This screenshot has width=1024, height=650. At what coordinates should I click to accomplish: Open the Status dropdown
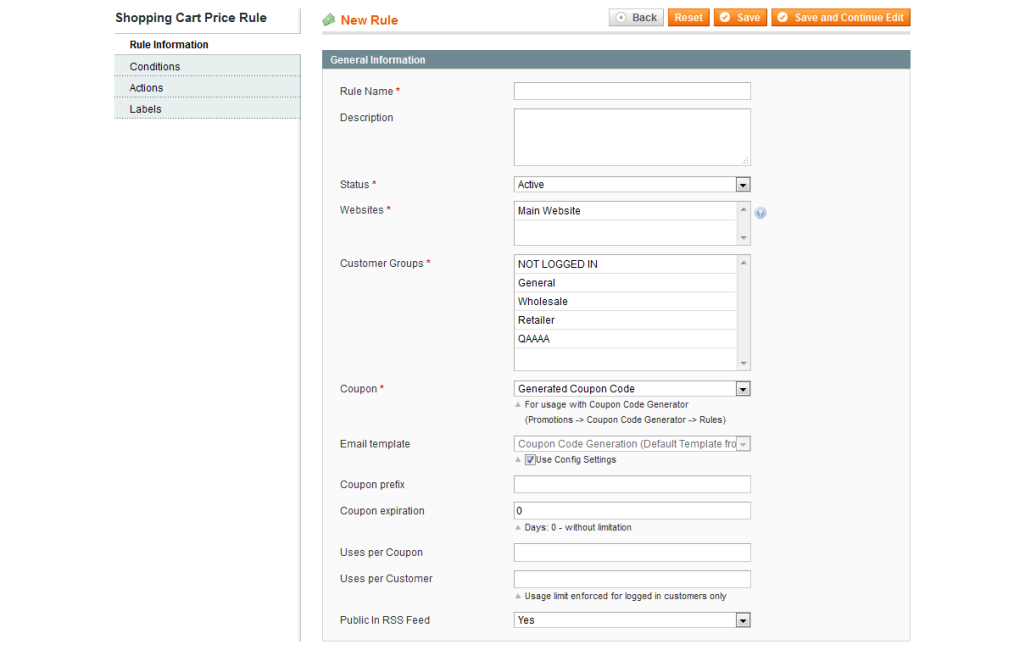[x=632, y=185]
